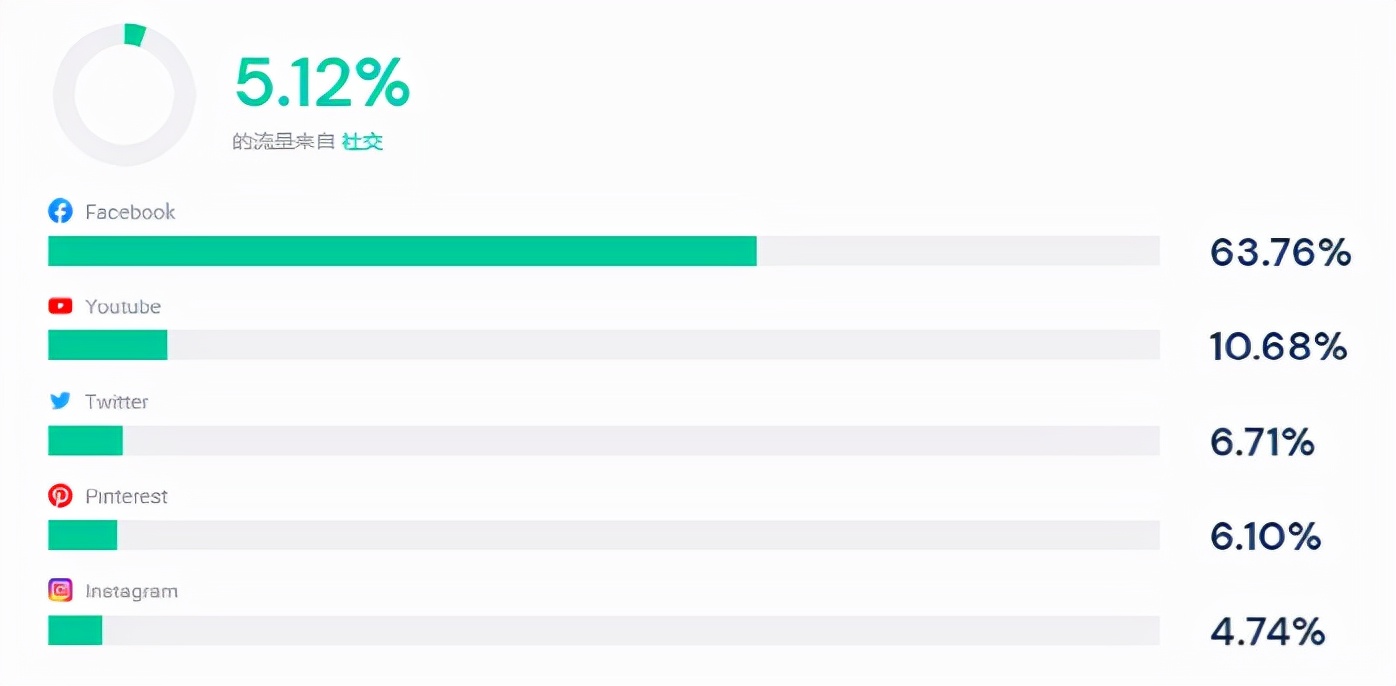The width and height of the screenshot is (1396, 686).
Task: Click the 4.74% Instagram percentage
Action: point(1267,632)
